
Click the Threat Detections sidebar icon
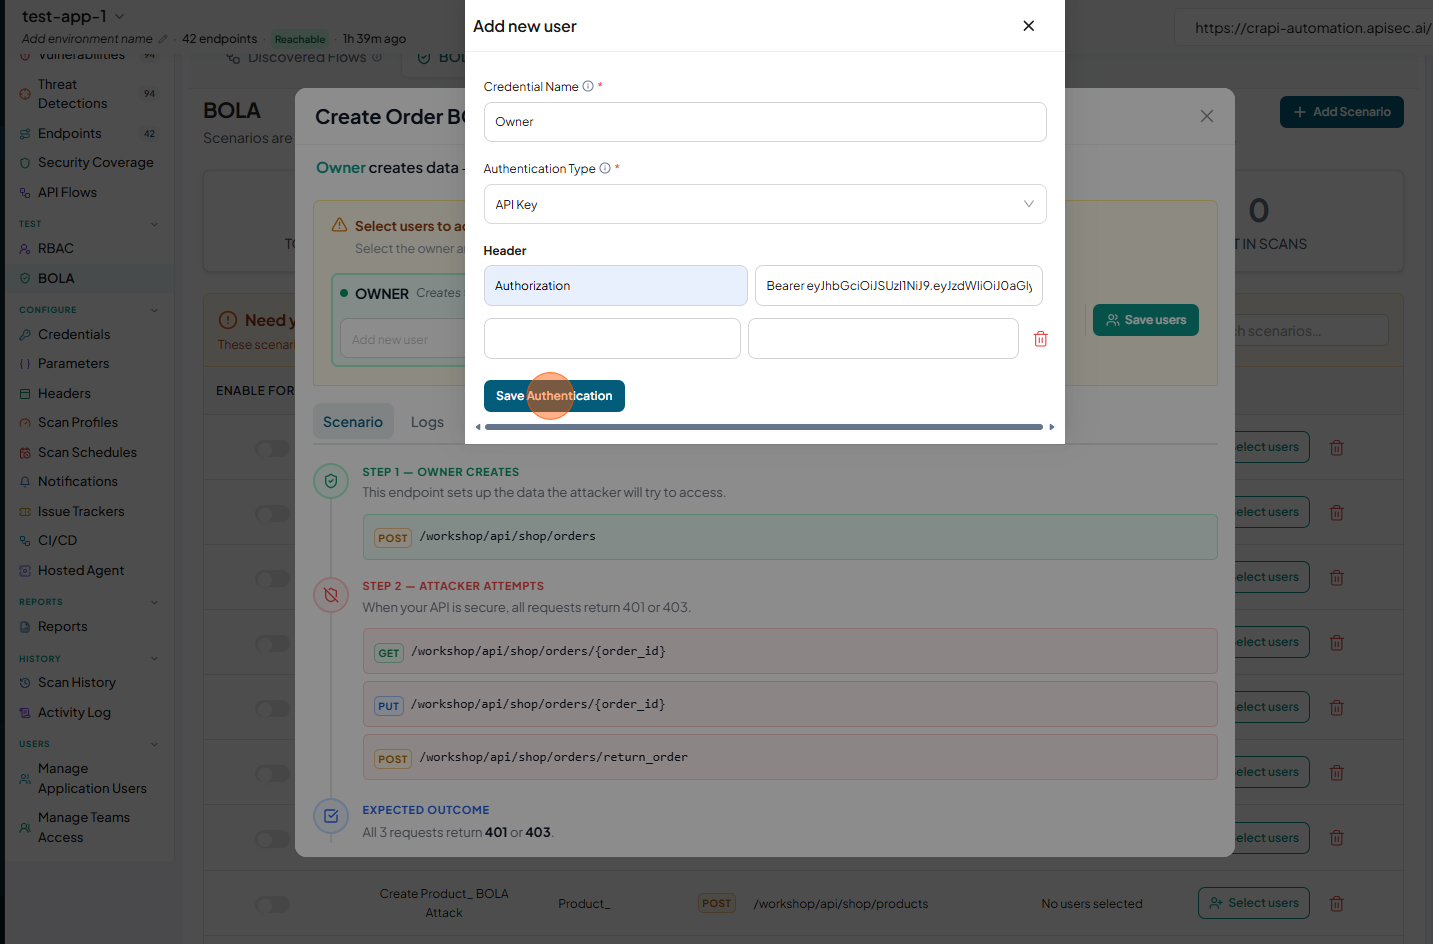[x=25, y=94]
